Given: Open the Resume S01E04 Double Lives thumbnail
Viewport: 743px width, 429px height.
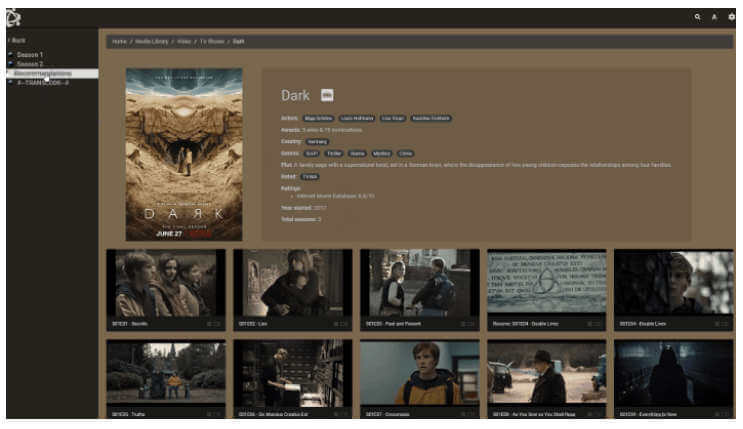Looking at the screenshot, I should click(x=547, y=283).
